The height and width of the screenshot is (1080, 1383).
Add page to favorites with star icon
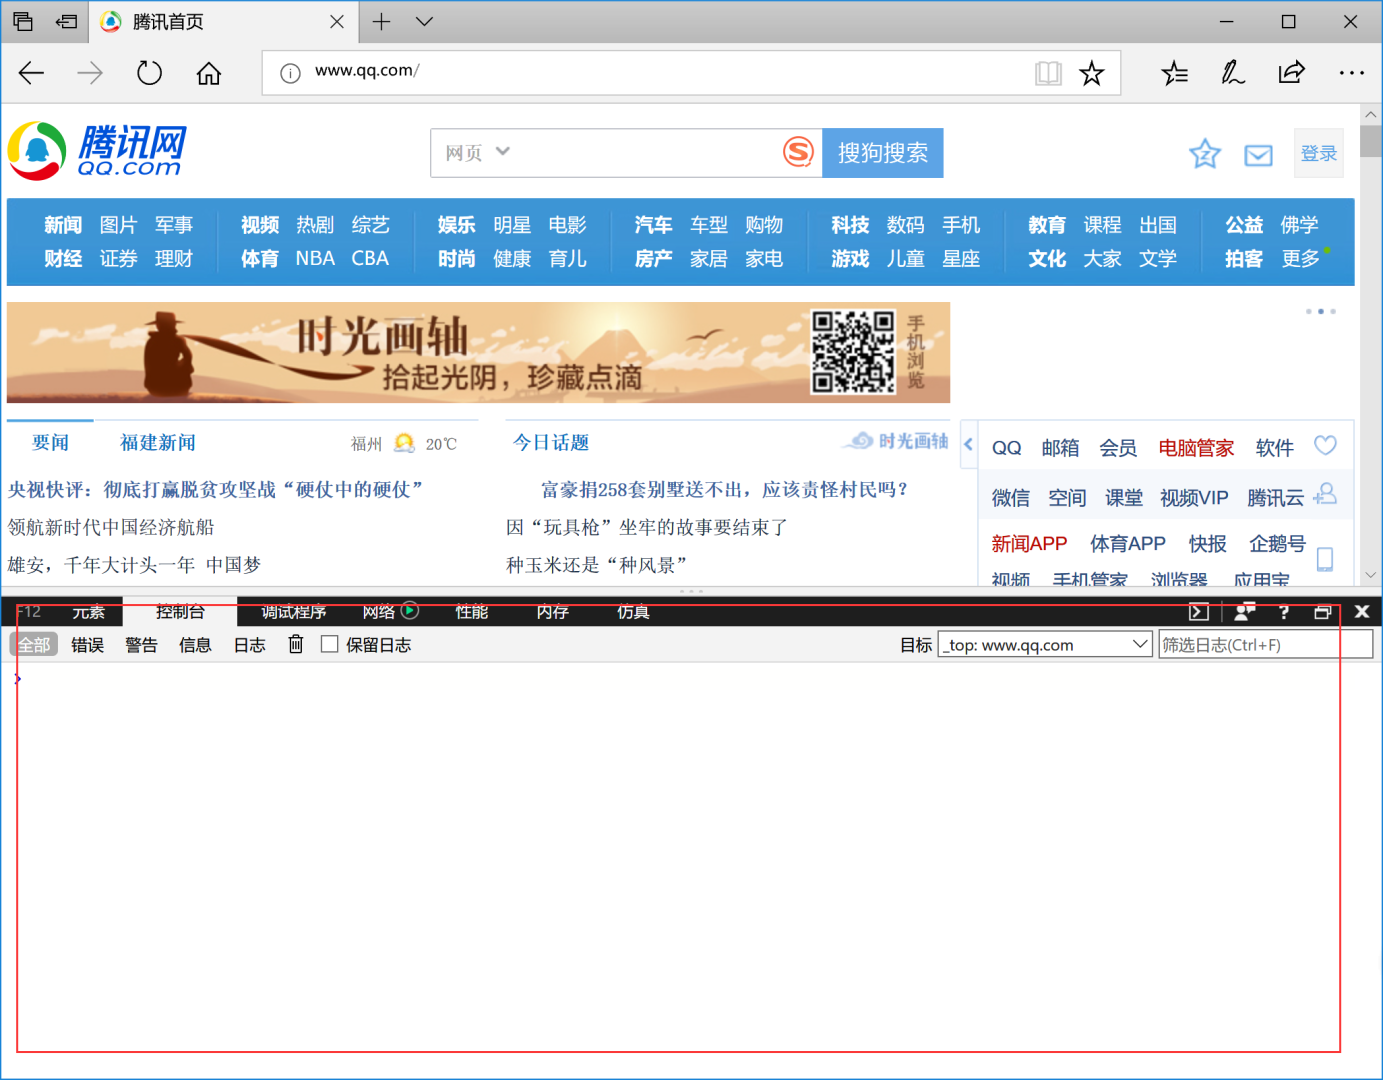(1092, 73)
